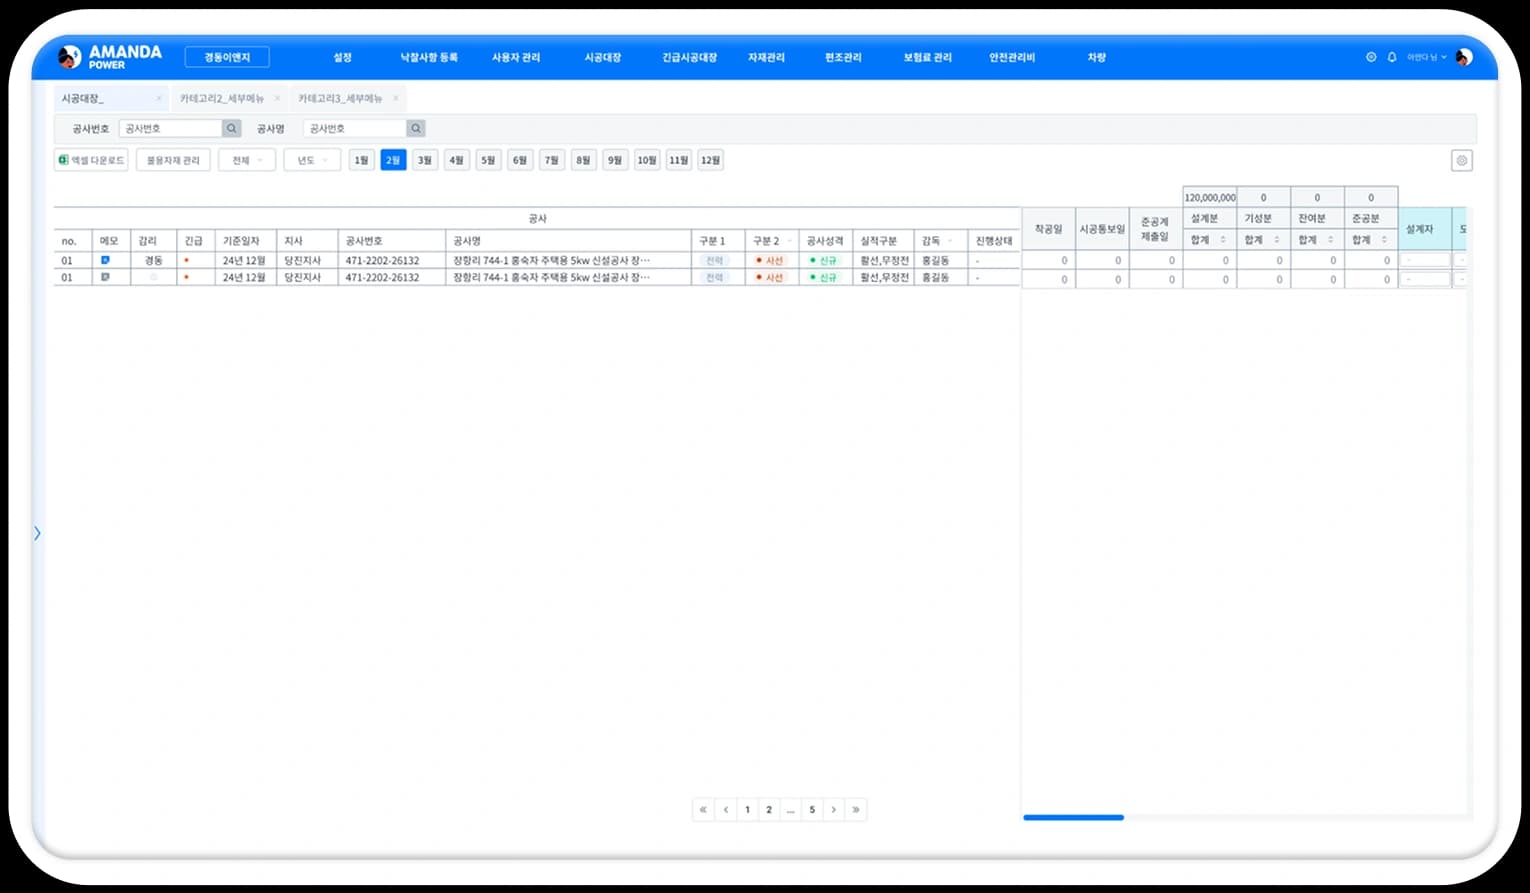Viewport: 1530px width, 893px height.
Task: Open the blue memo icon in first row
Action: pyautogui.click(x=105, y=260)
